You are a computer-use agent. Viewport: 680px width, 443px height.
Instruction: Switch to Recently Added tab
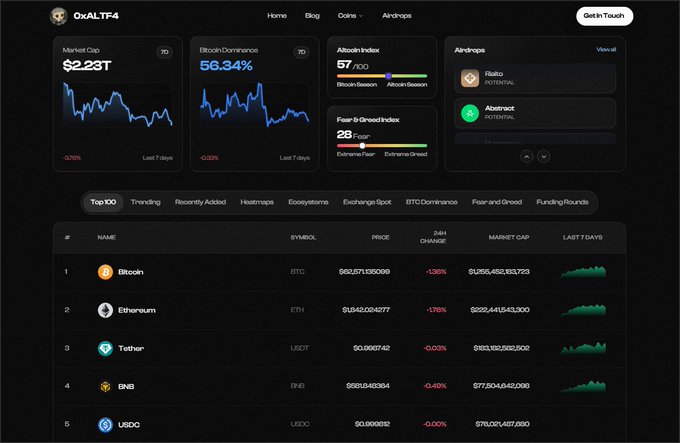[200, 202]
